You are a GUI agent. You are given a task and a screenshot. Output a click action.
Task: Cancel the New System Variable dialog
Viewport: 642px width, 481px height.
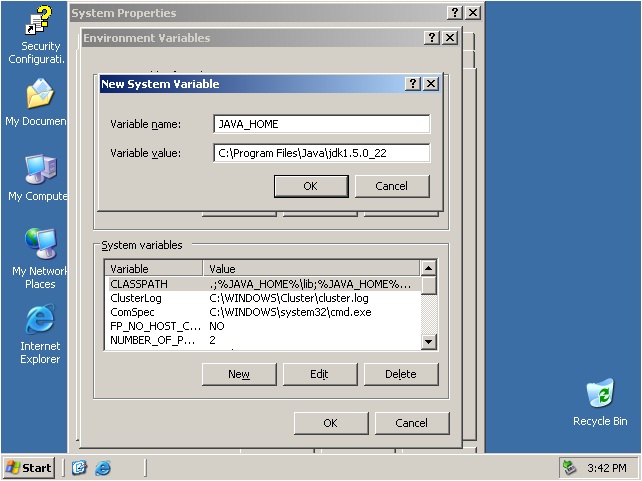pyautogui.click(x=391, y=186)
